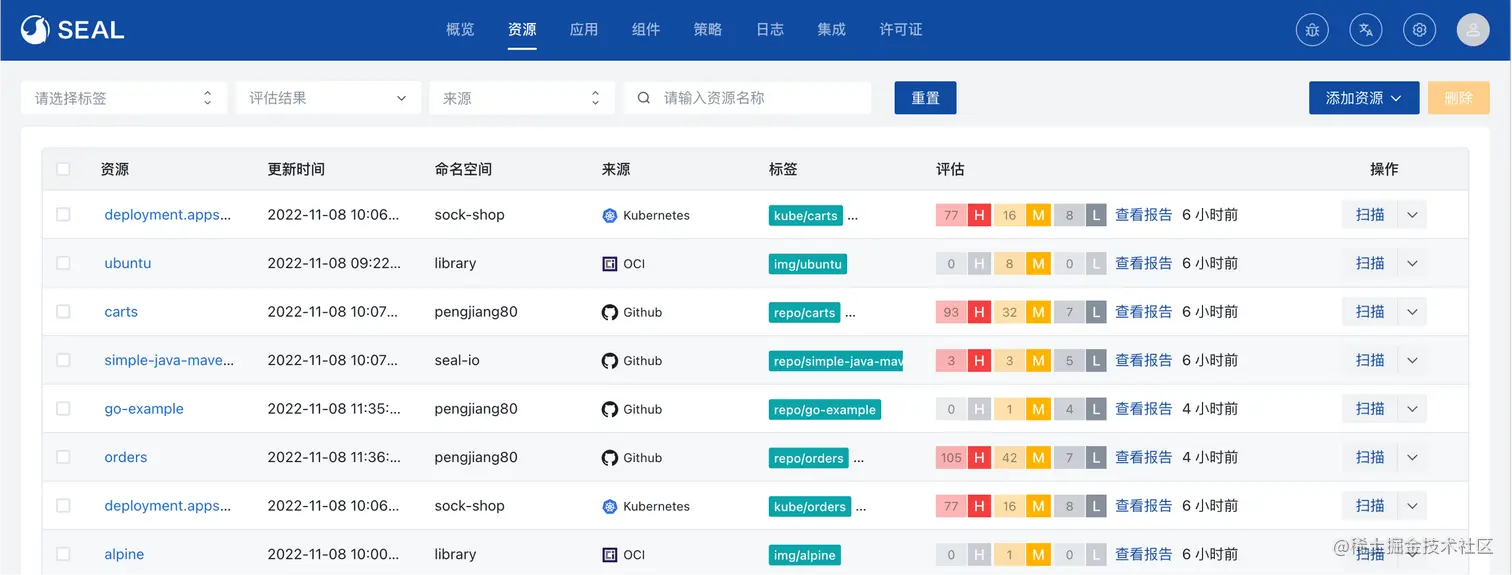Open the 评估结果 dropdown

[x=328, y=98]
